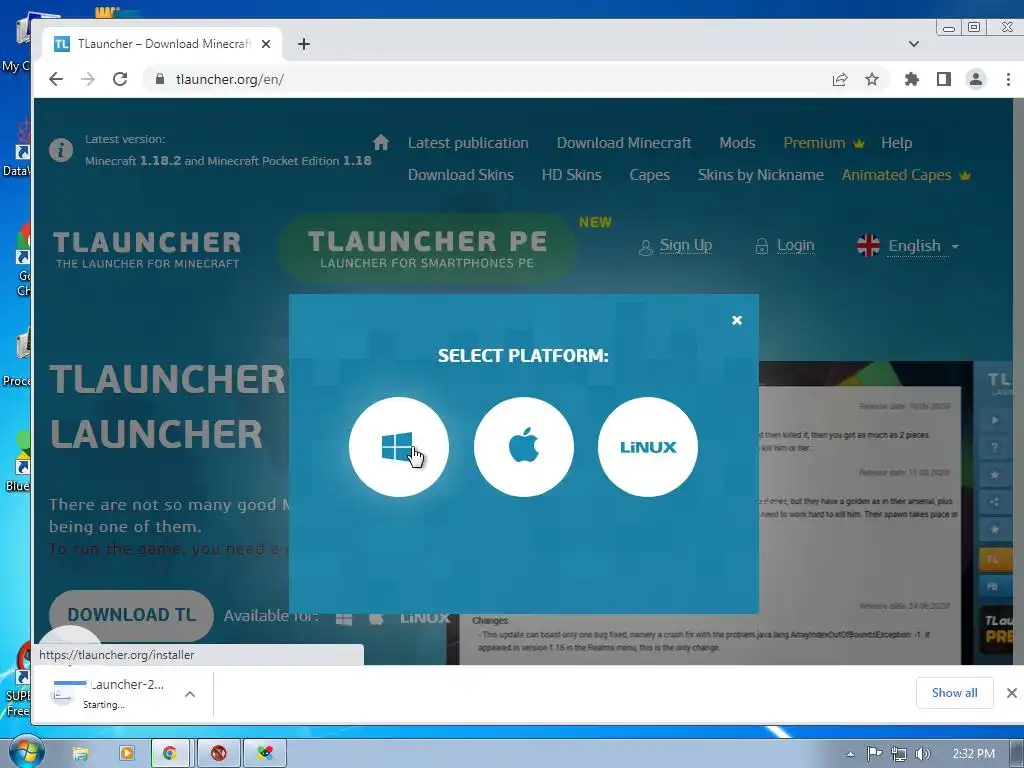Open Download Minecraft menu item
This screenshot has height=768, width=1024.
624,143
